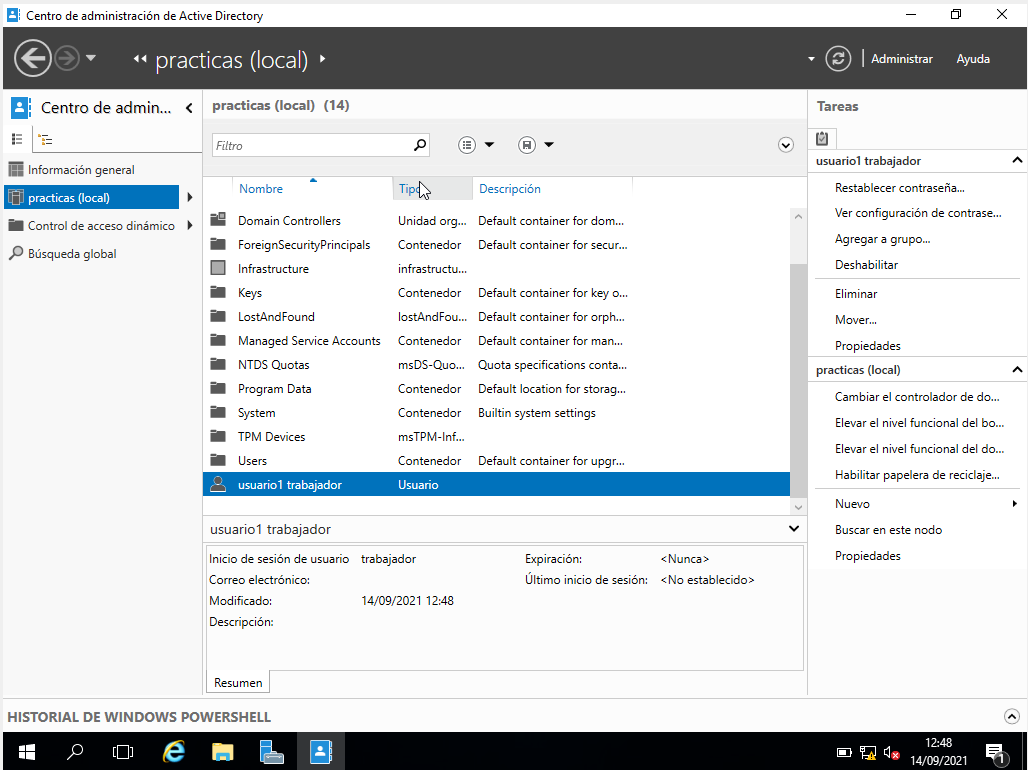Image resolution: width=1028 pixels, height=770 pixels.
Task: Expand the Control de acceso dinámico node
Action: [x=190, y=226]
